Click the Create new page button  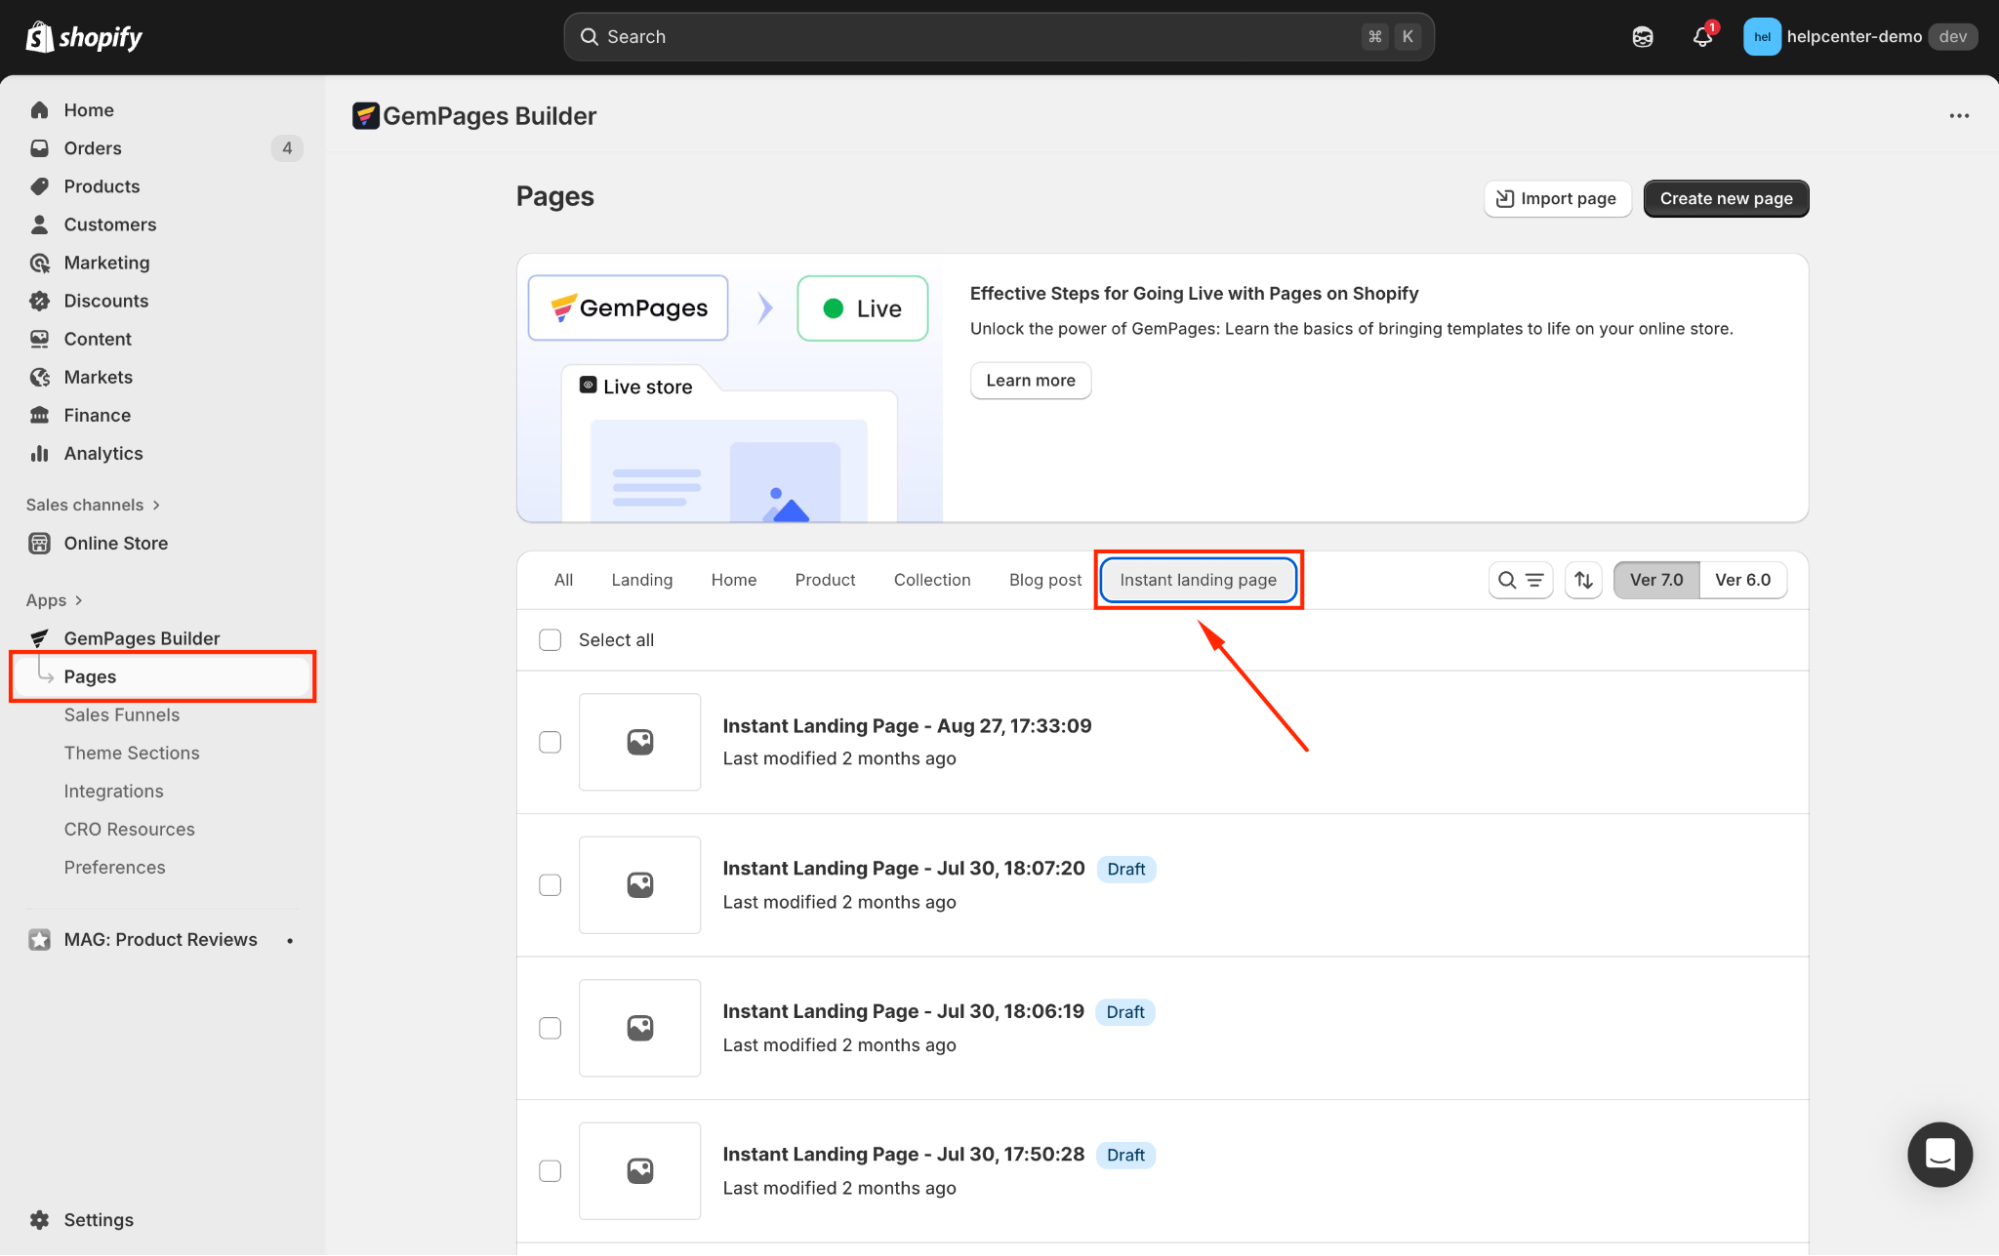(1725, 198)
